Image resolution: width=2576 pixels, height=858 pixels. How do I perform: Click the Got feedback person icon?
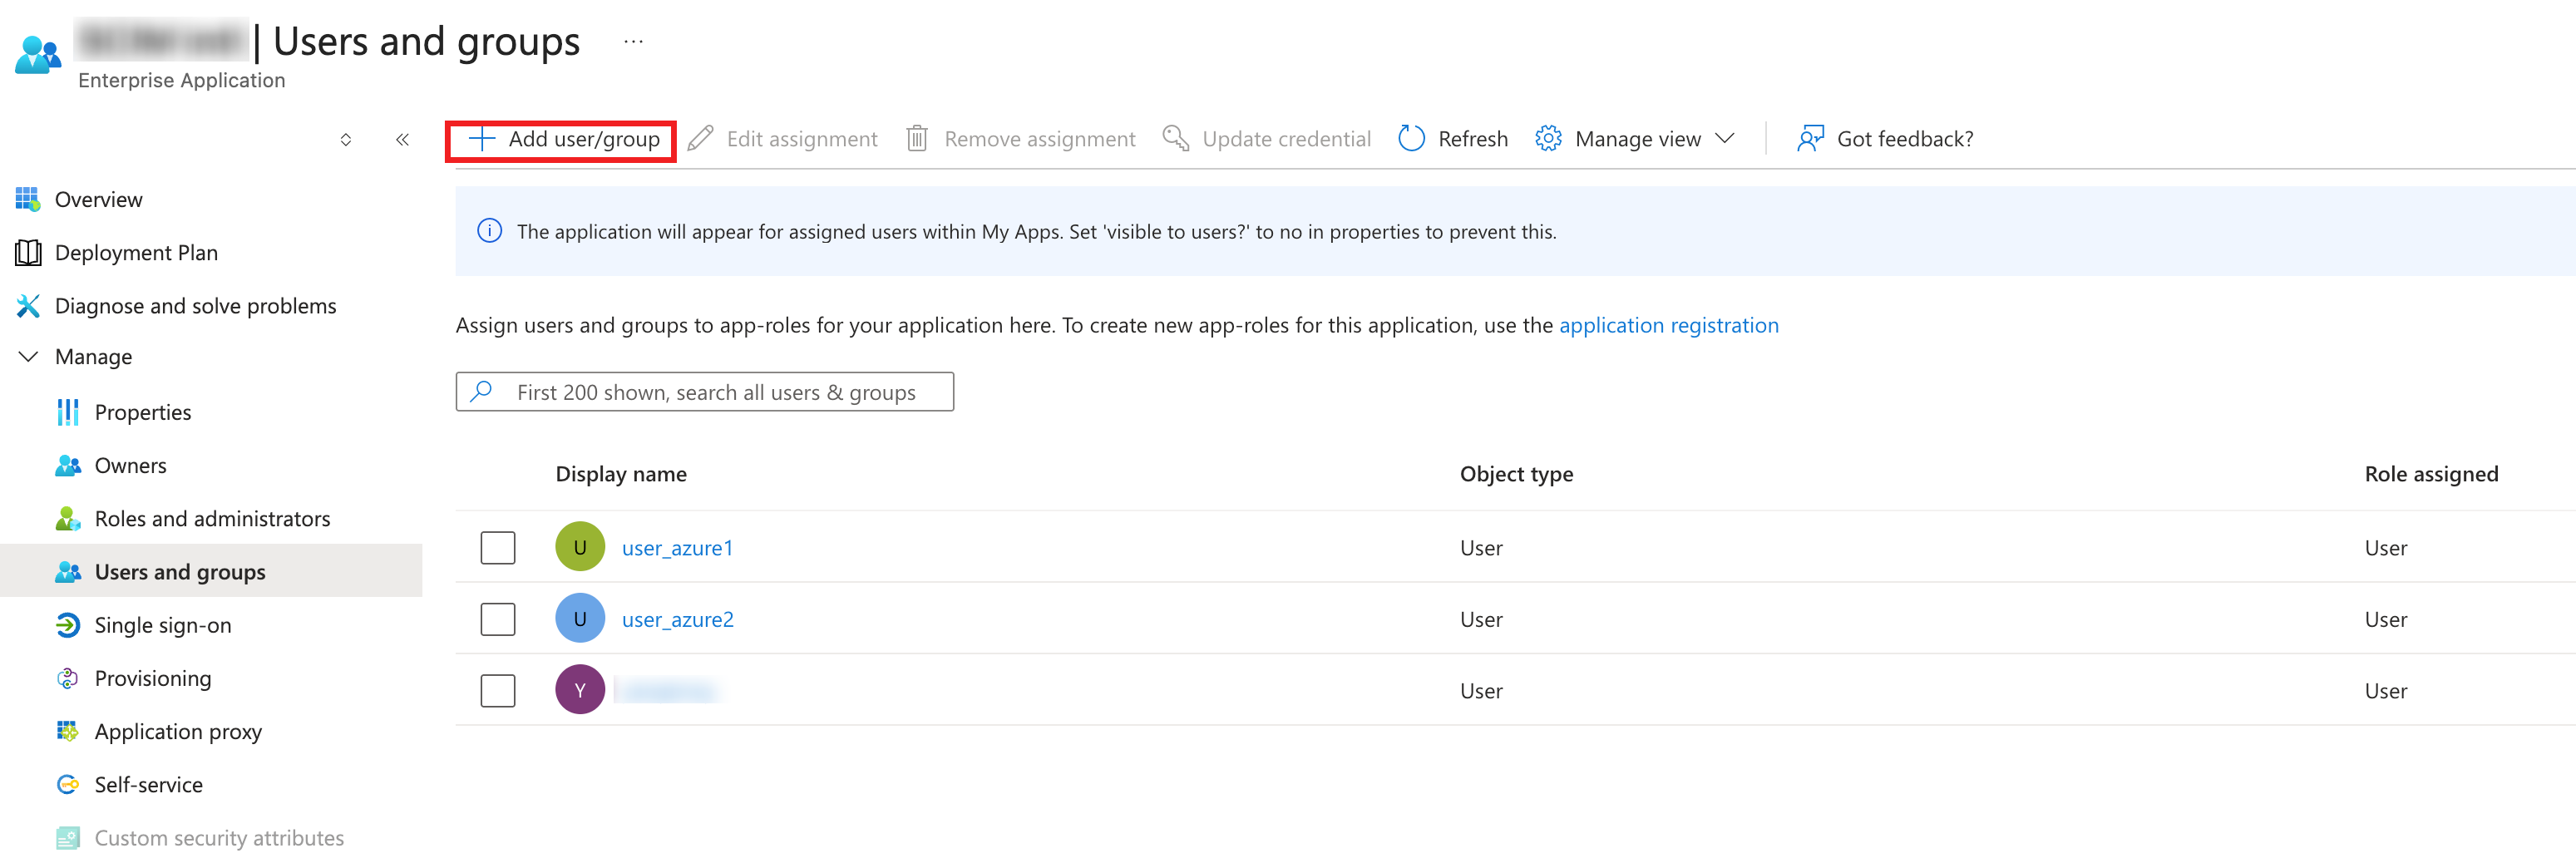[x=1810, y=139]
